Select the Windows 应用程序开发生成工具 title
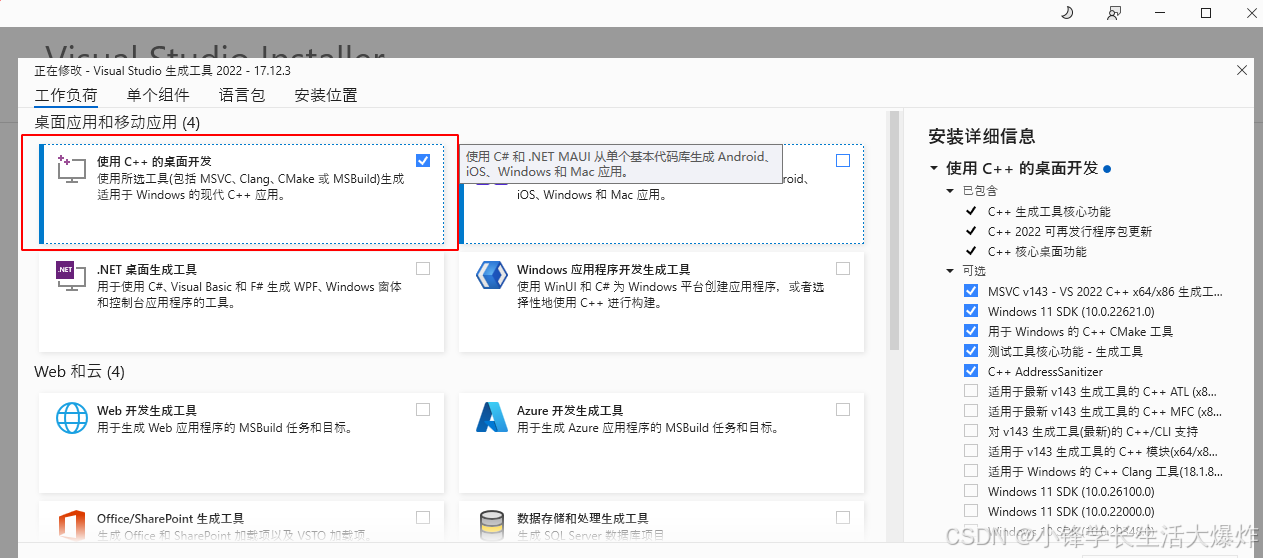 [x=604, y=270]
